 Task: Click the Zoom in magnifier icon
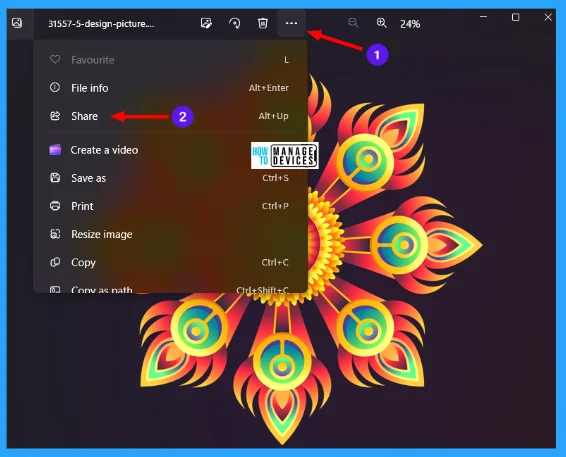pyautogui.click(x=382, y=23)
